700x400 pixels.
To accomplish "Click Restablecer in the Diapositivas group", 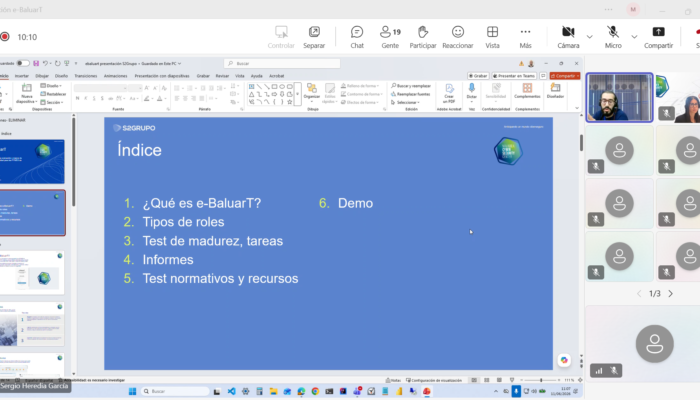I will click(x=53, y=94).
